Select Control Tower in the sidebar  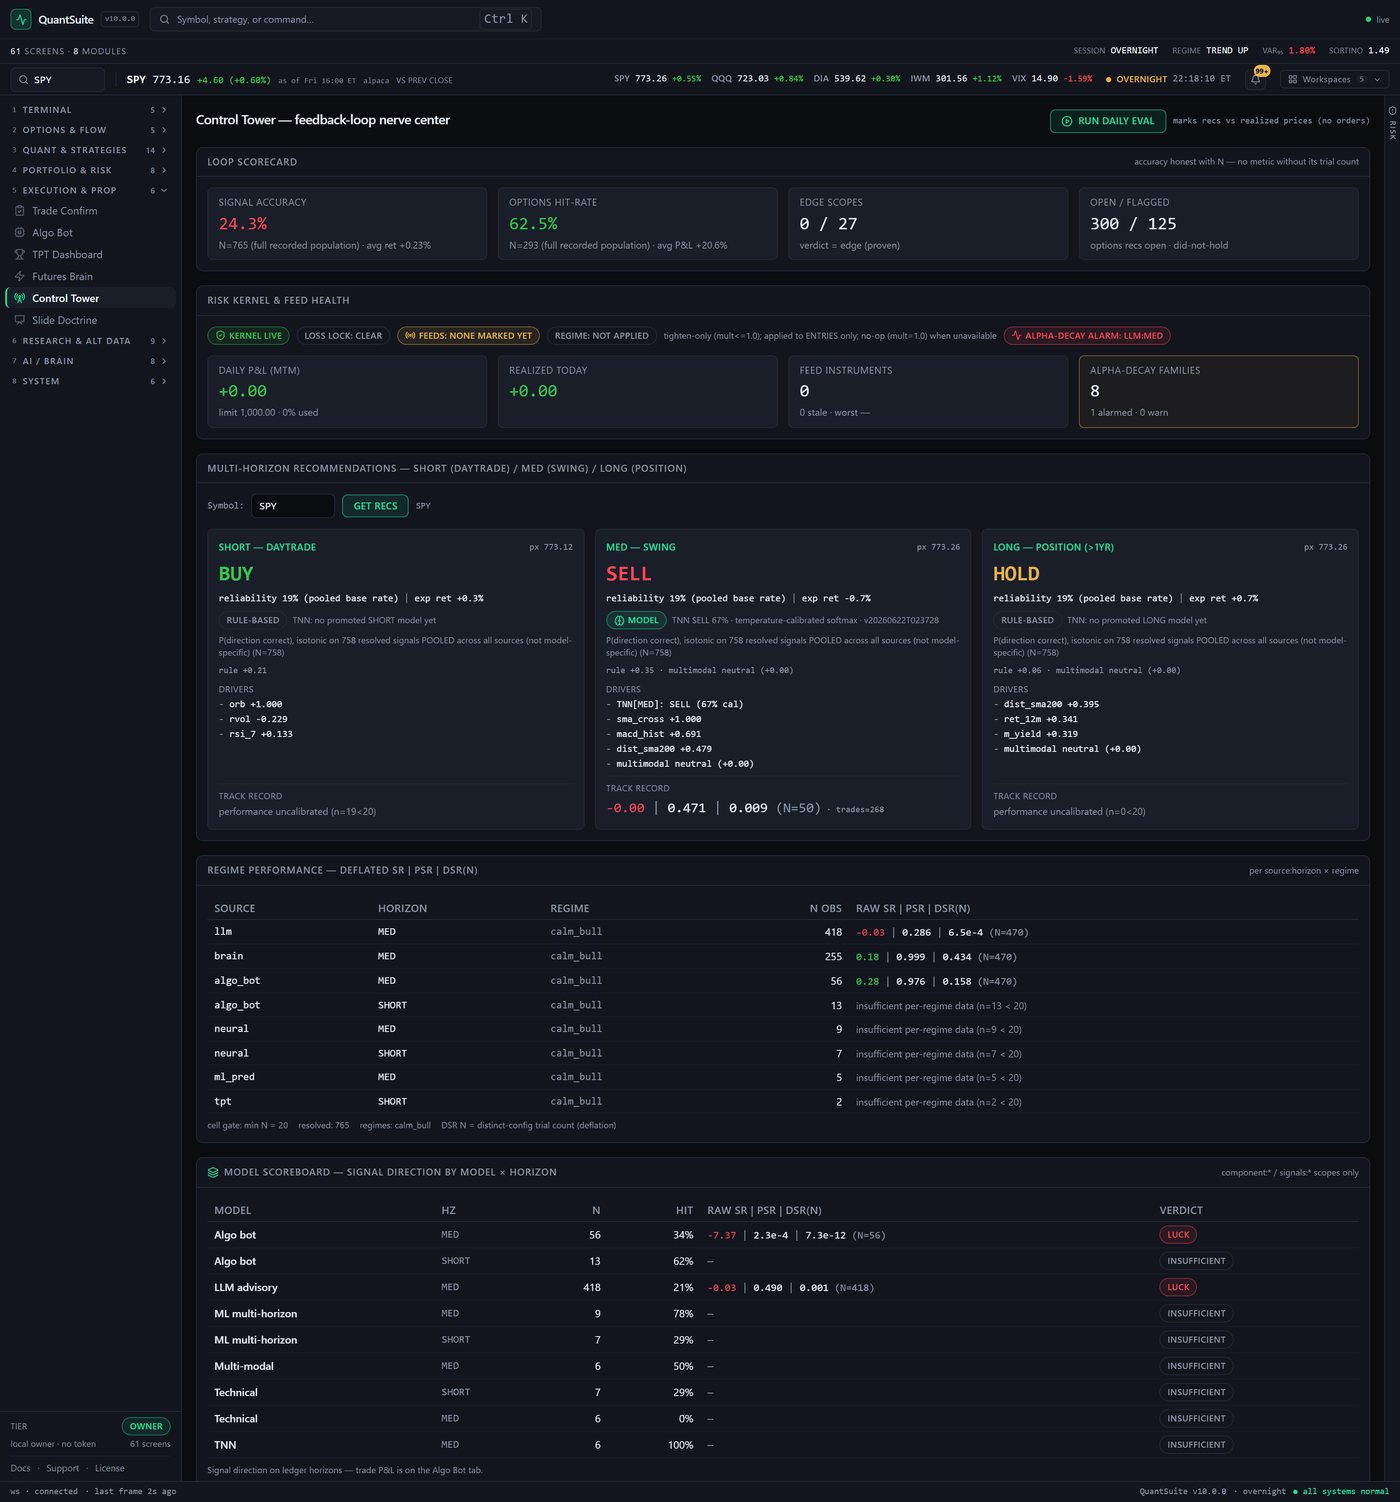[x=90, y=298]
